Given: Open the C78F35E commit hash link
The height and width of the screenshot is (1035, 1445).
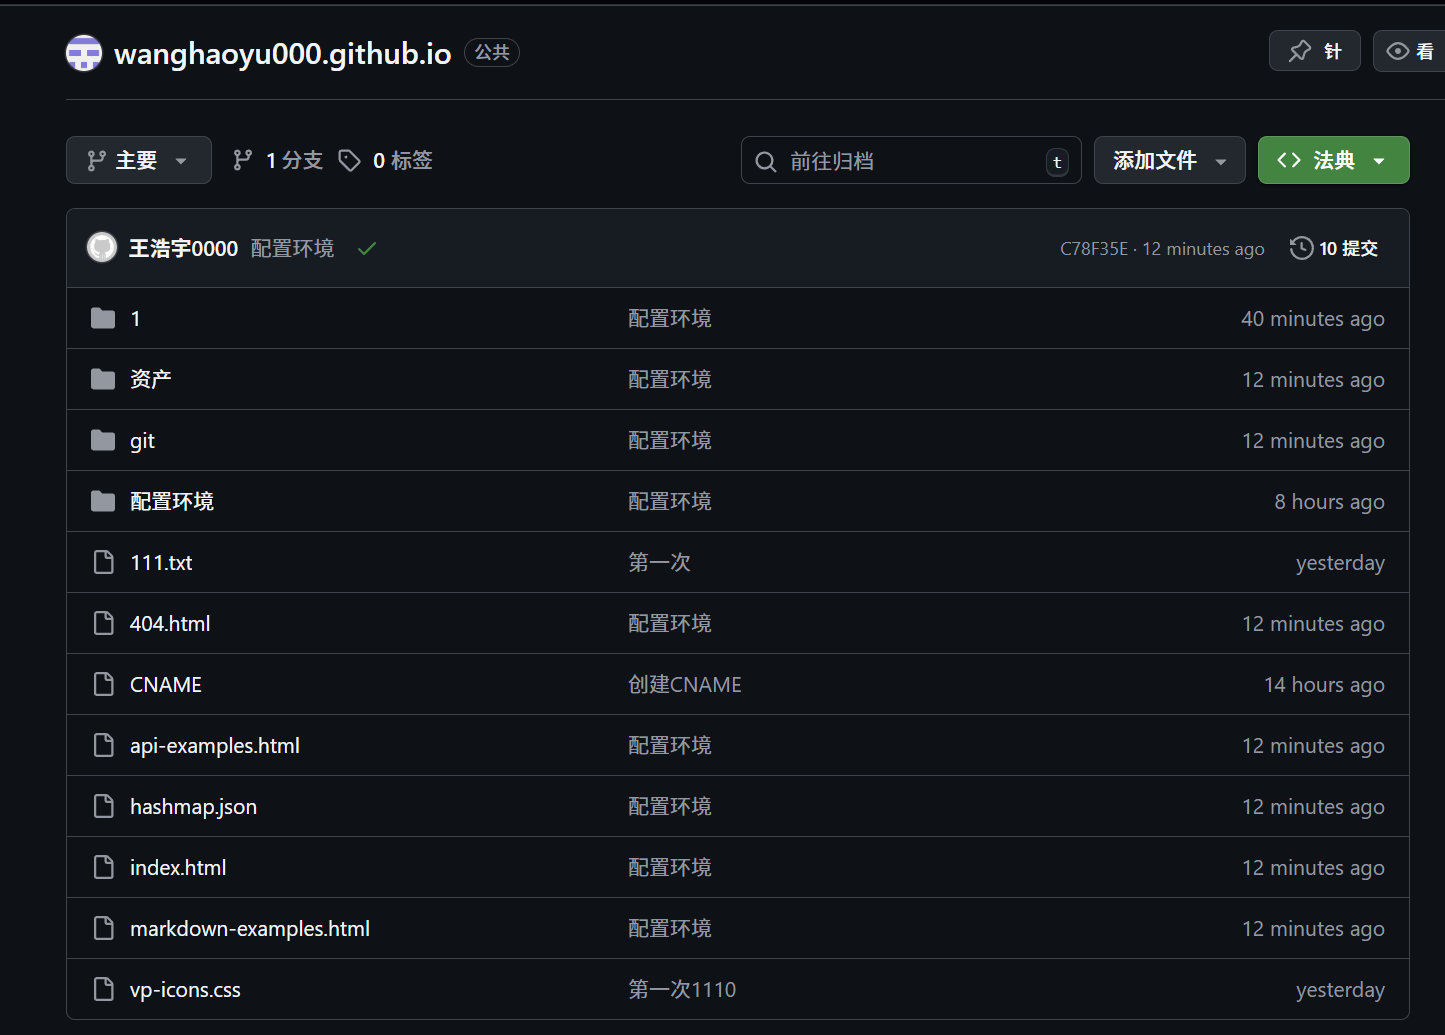Looking at the screenshot, I should tap(1093, 249).
